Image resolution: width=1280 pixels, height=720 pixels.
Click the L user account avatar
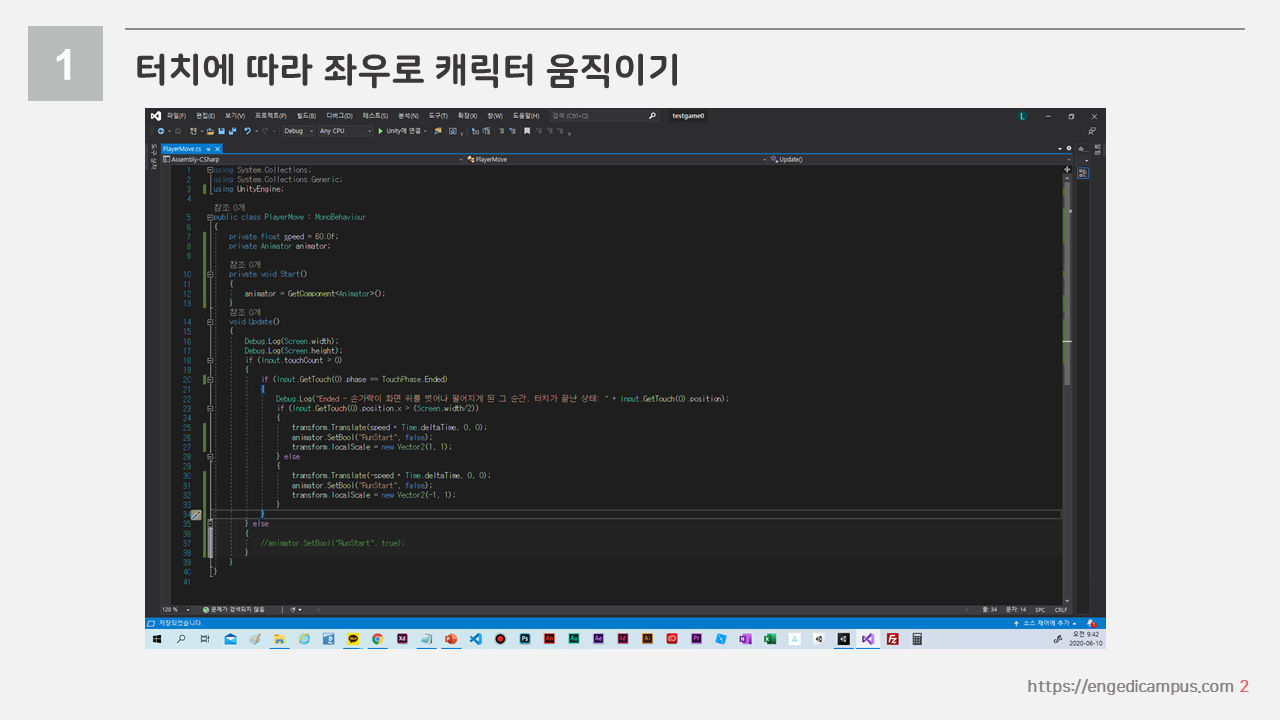coord(1022,116)
